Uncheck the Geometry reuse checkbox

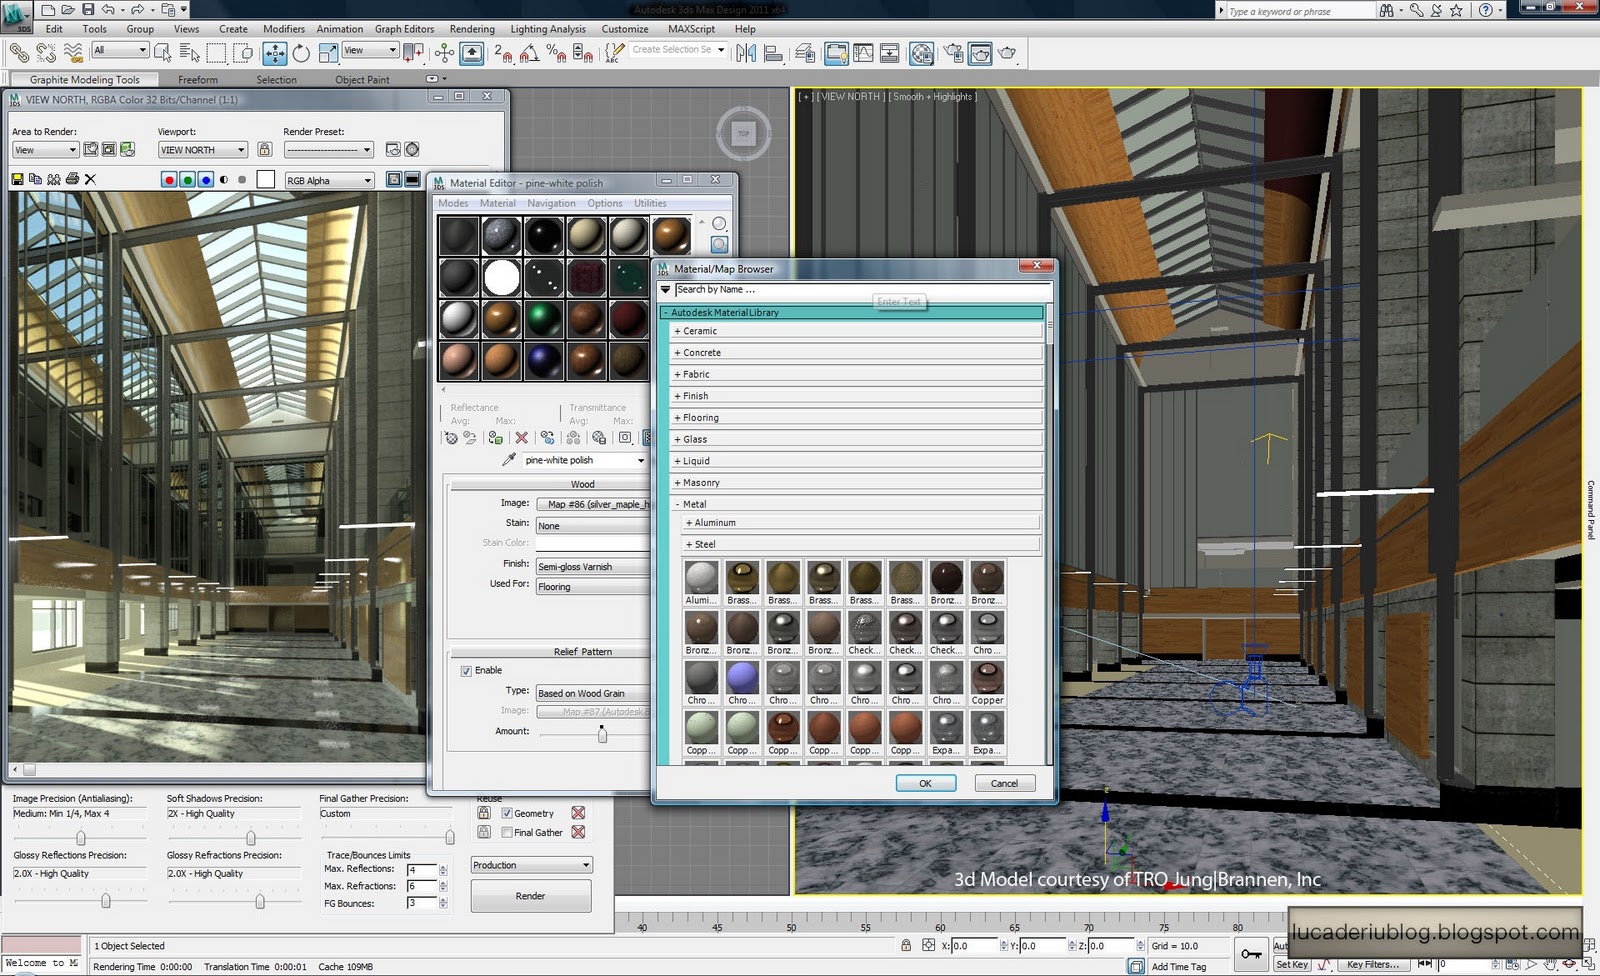(x=507, y=813)
